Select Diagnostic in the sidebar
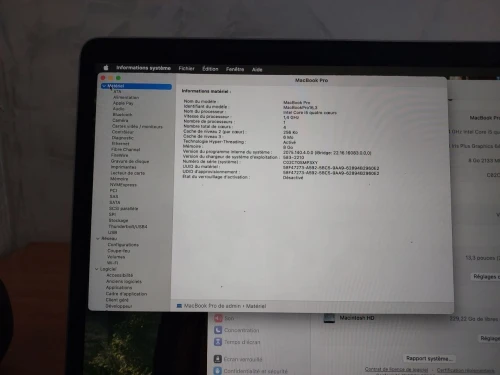The height and width of the screenshot is (375, 500). coord(123,138)
